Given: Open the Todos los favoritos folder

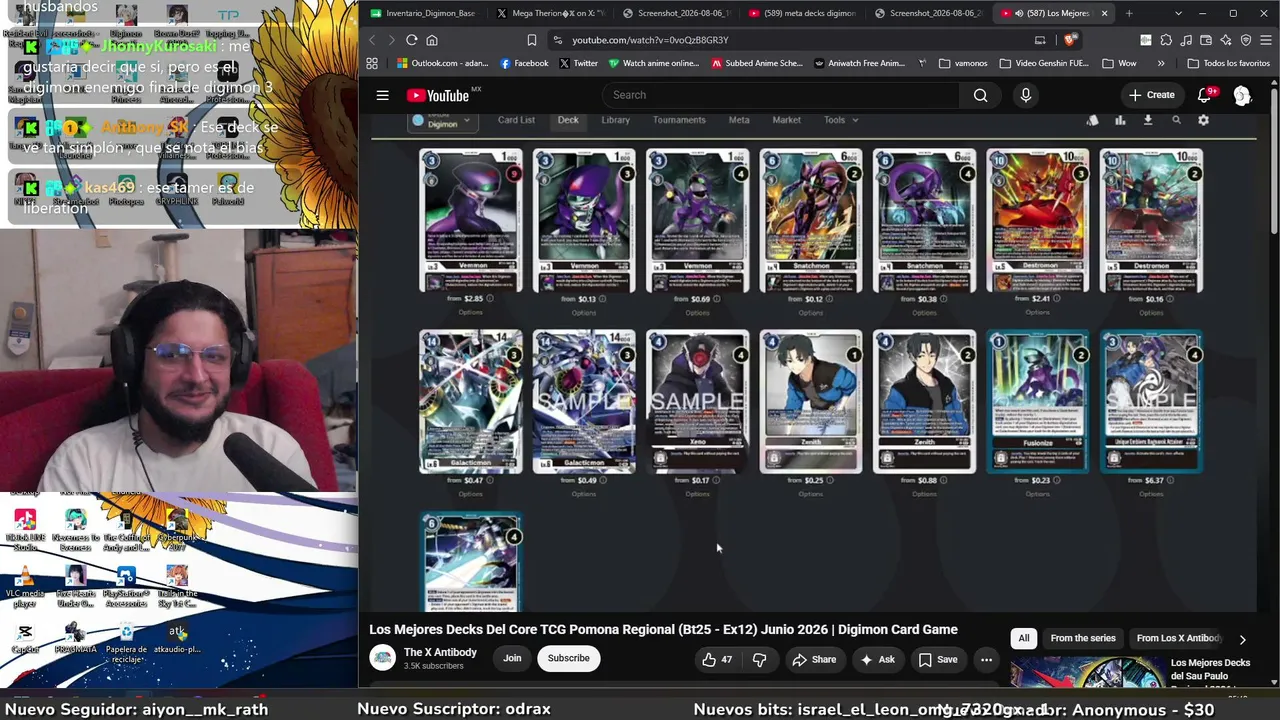Looking at the screenshot, I should pyautogui.click(x=1228, y=63).
